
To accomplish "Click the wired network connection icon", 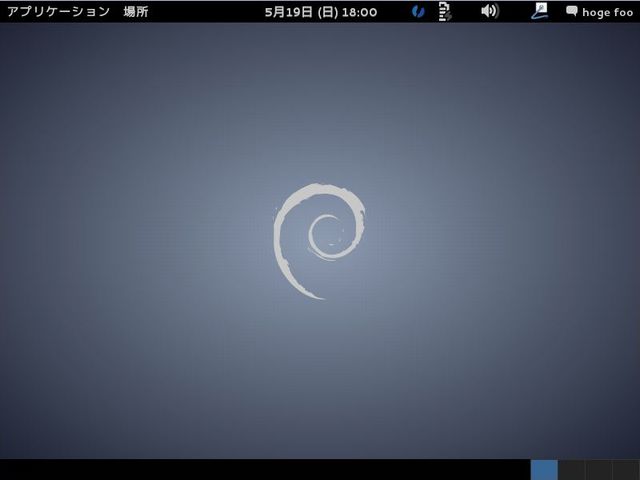I will pos(540,11).
